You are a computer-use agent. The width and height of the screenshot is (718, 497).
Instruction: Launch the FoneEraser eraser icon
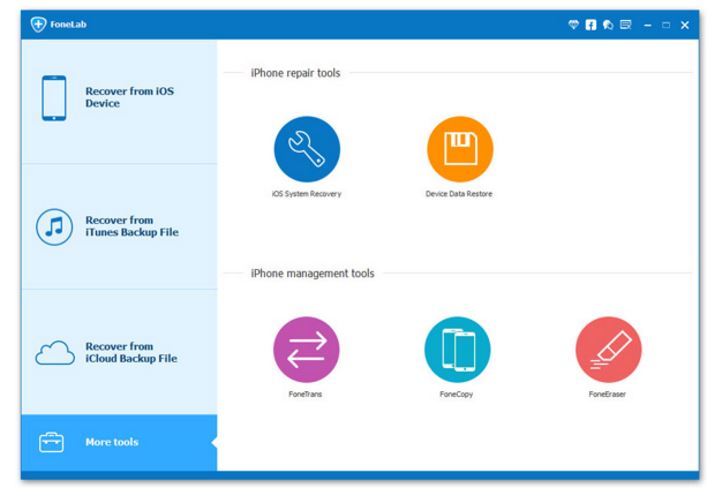coord(608,350)
